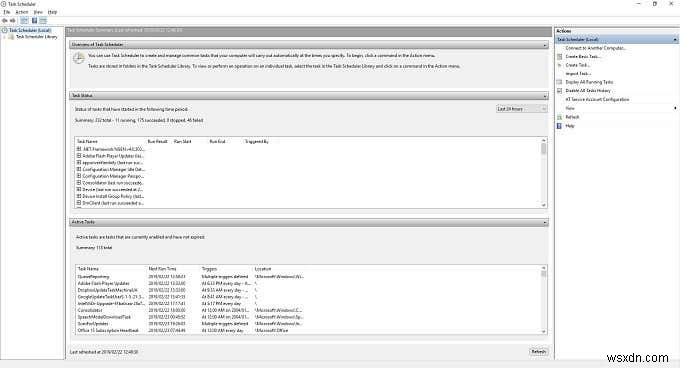Expand the Consolidator status row
The image size is (680, 368).
click(x=79, y=183)
